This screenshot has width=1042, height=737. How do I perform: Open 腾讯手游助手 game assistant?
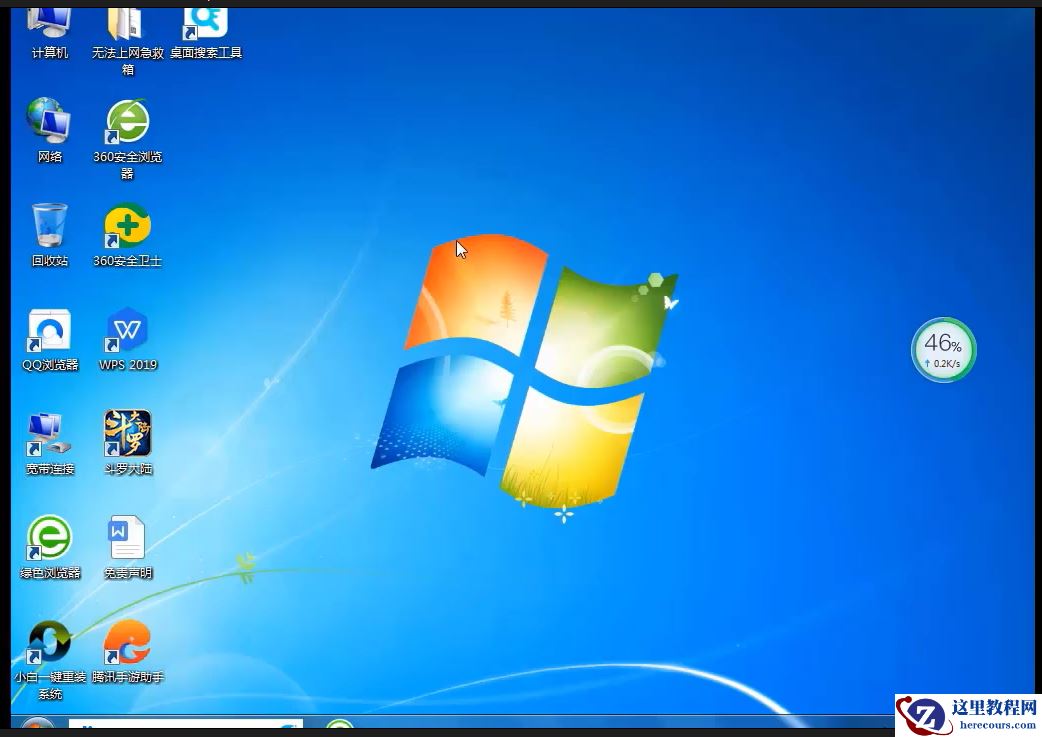click(128, 640)
